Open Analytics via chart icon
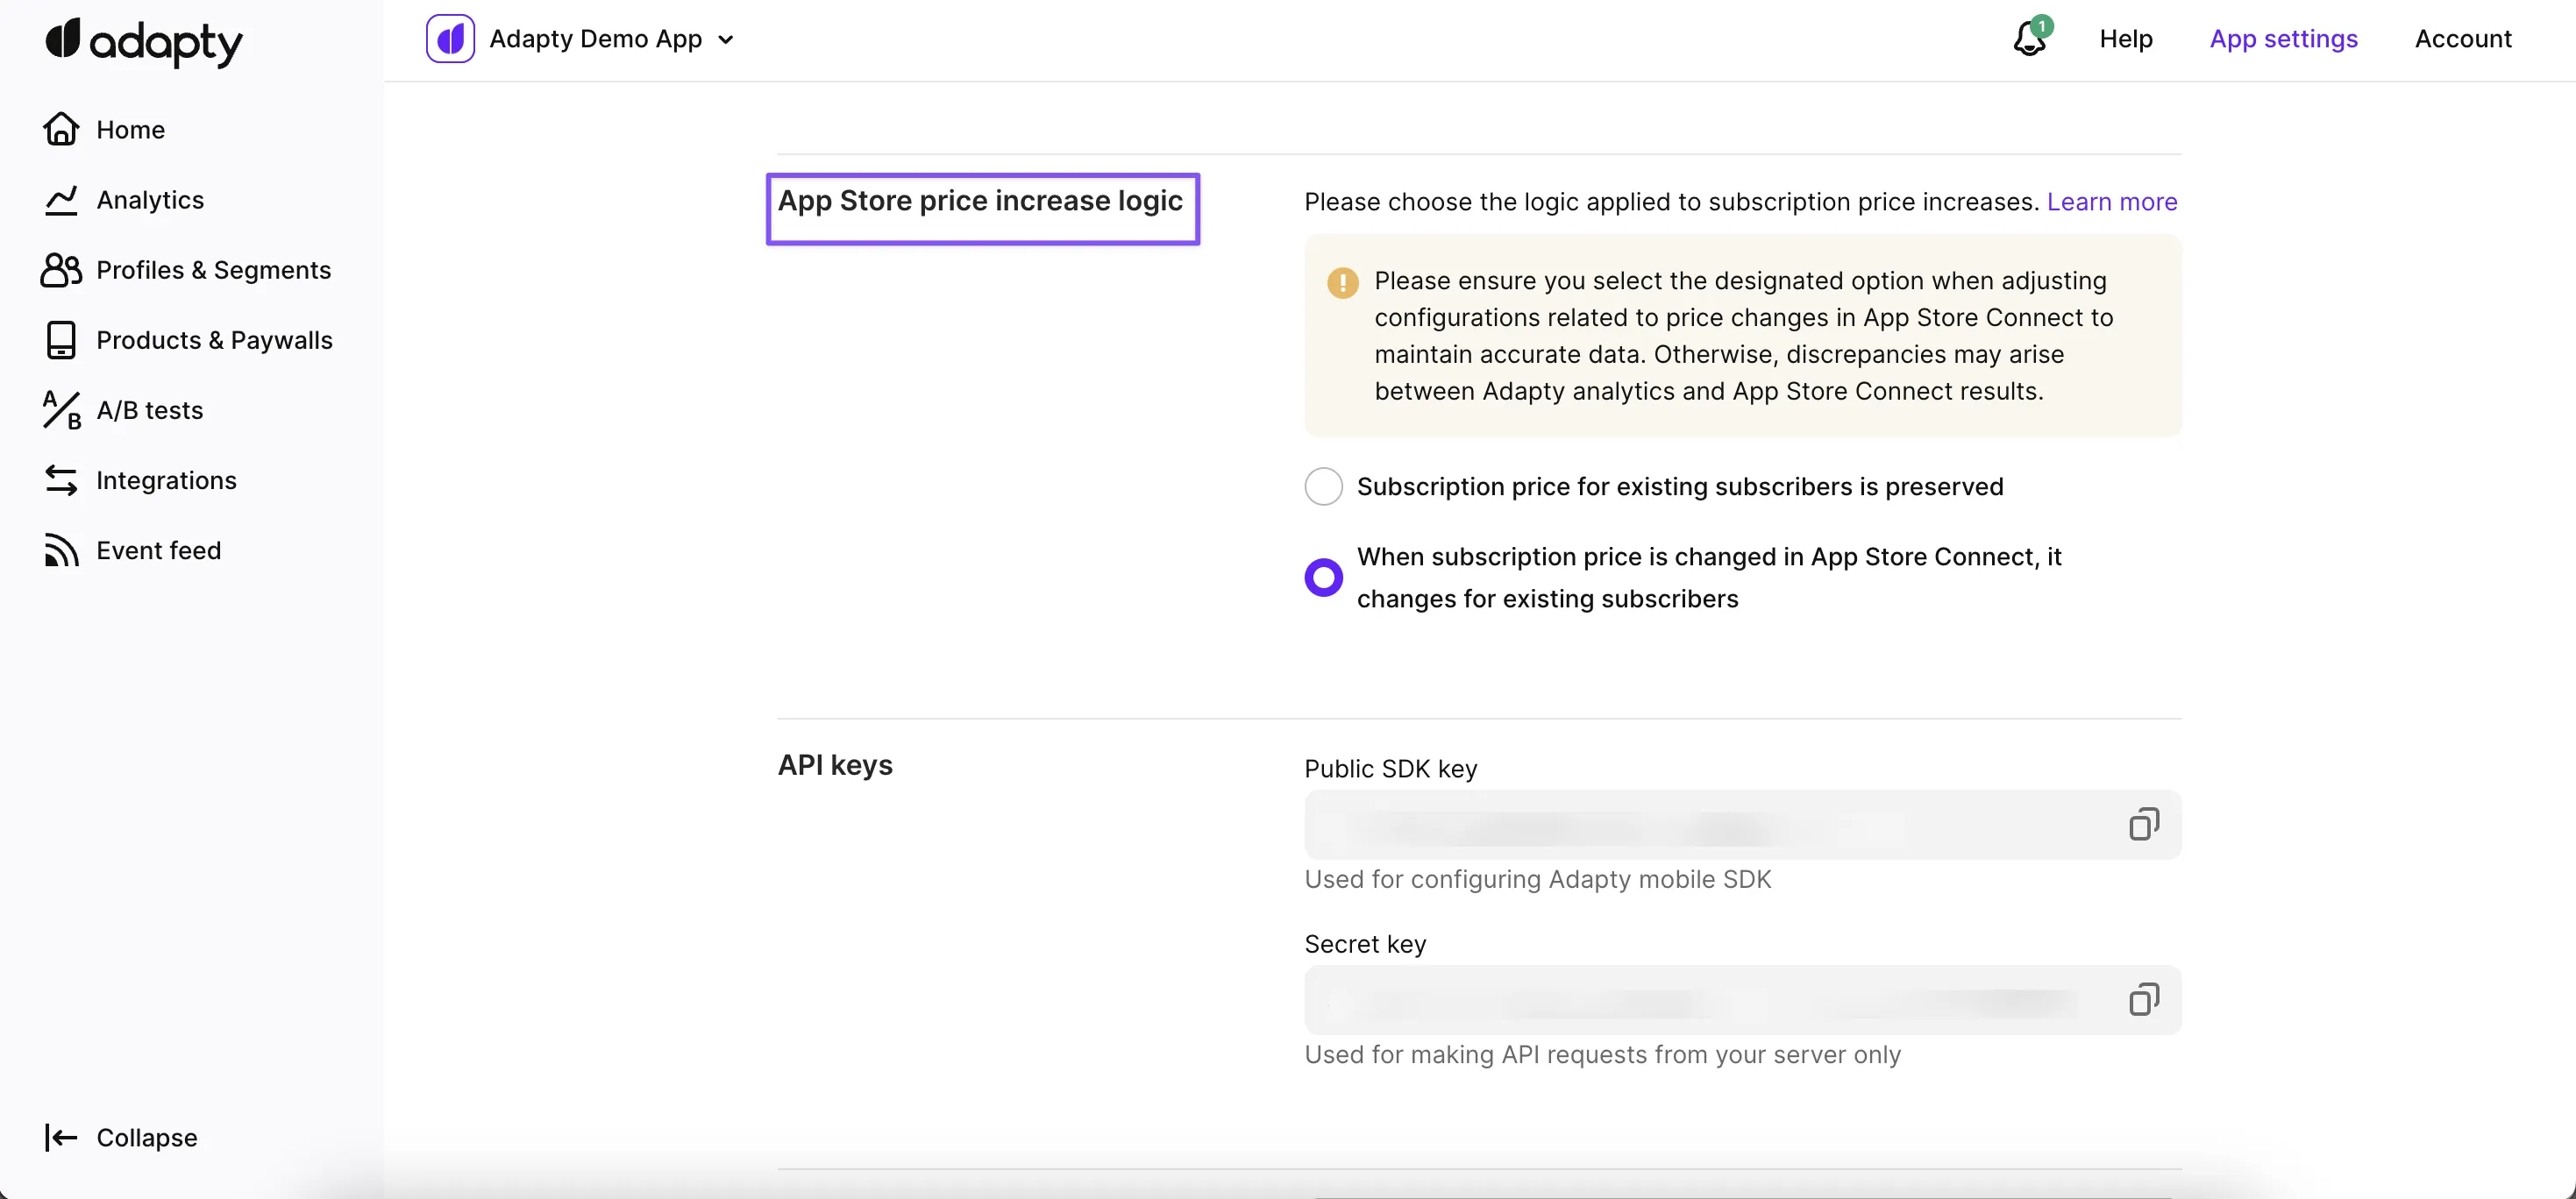2576x1199 pixels. (61, 200)
